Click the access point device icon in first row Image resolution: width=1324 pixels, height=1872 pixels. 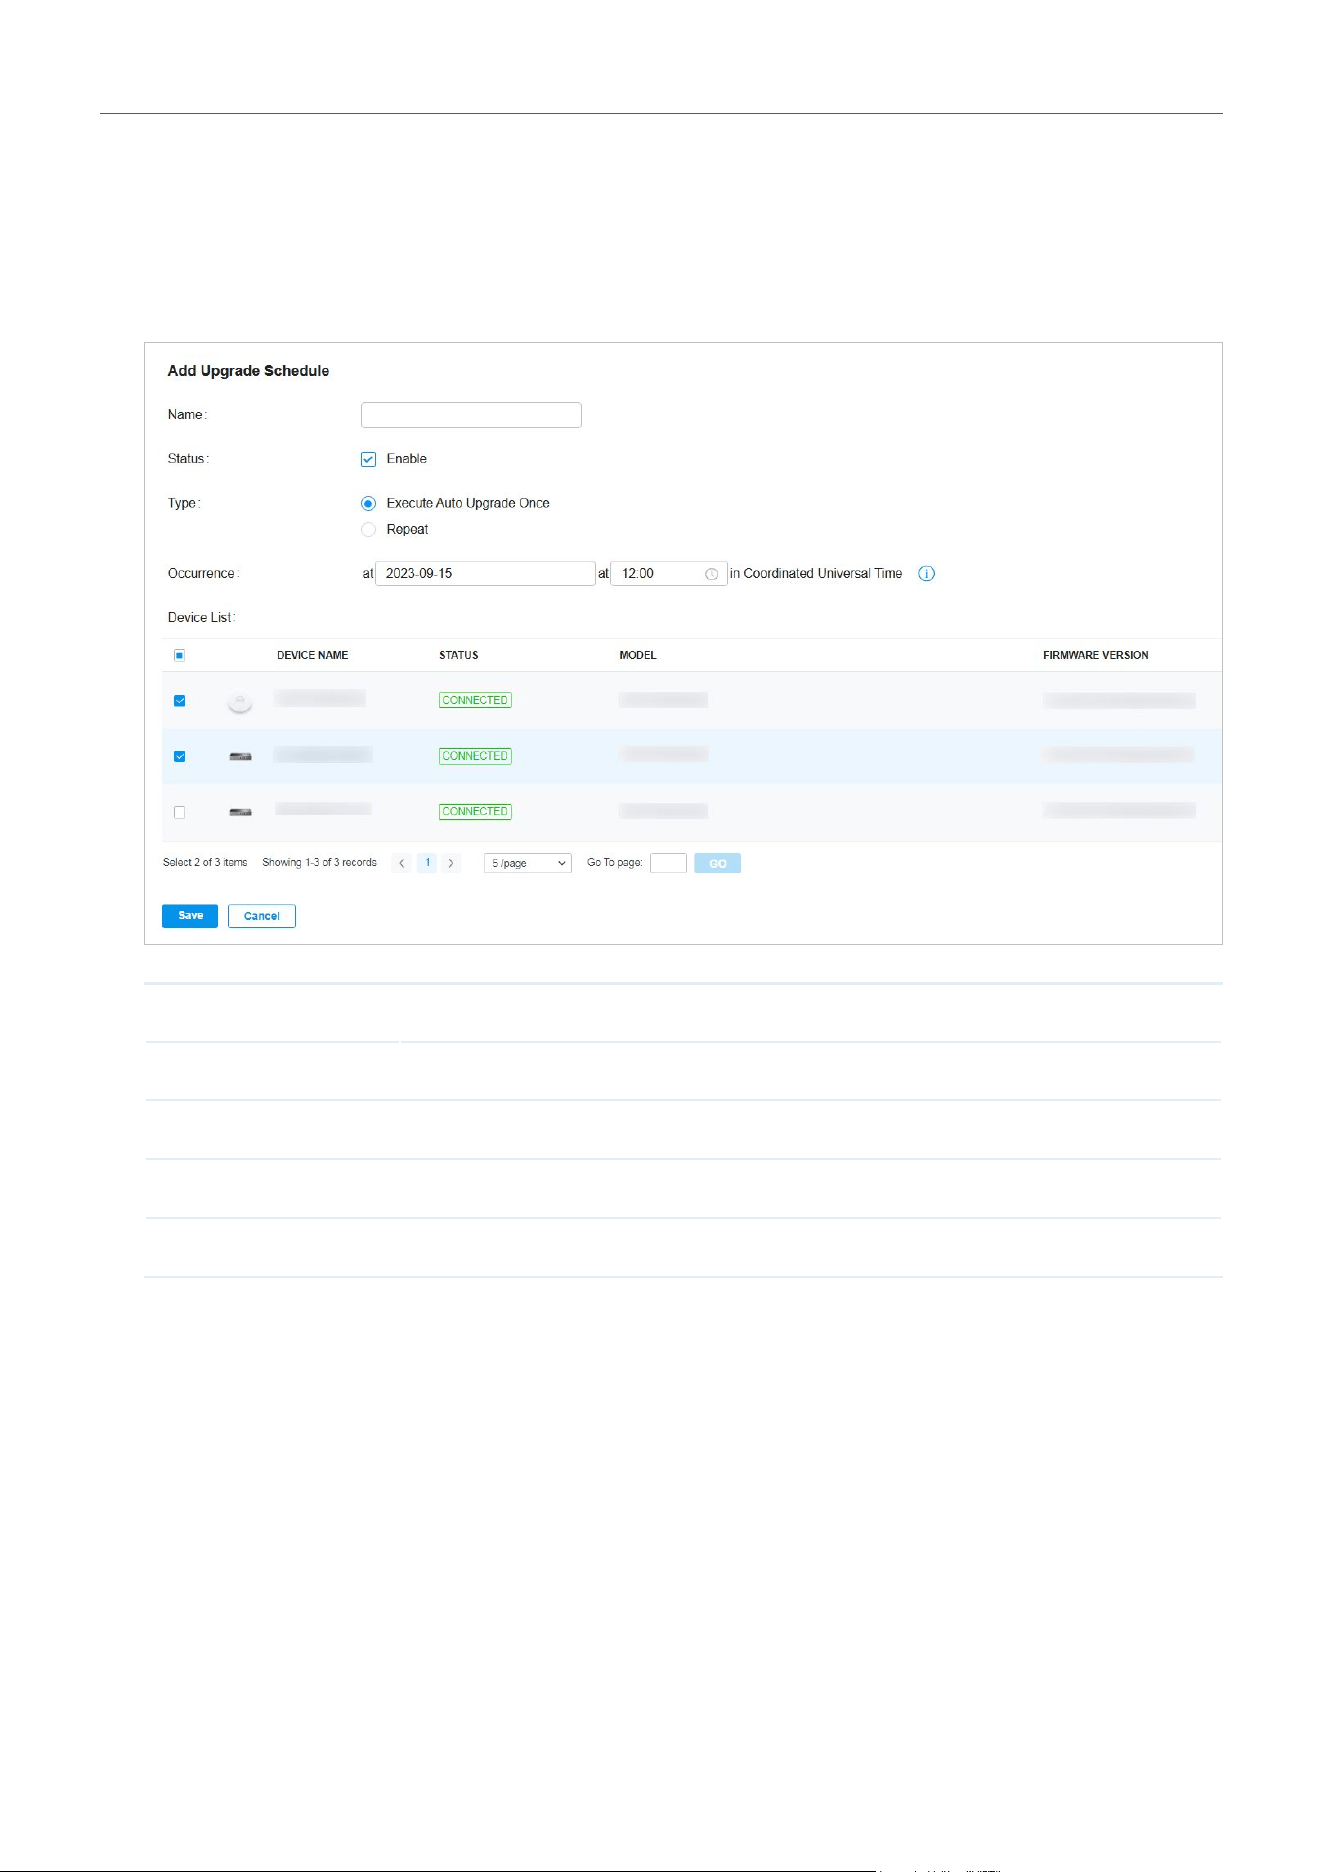coord(240,703)
